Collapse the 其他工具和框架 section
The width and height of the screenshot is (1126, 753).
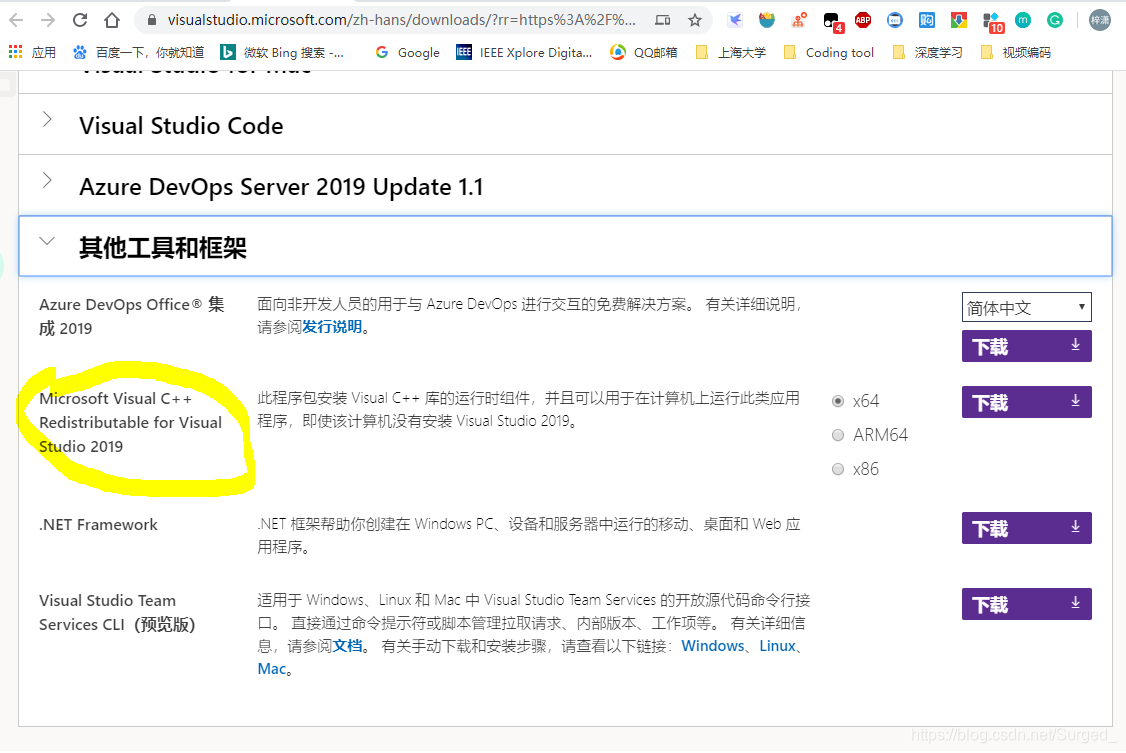(x=565, y=246)
